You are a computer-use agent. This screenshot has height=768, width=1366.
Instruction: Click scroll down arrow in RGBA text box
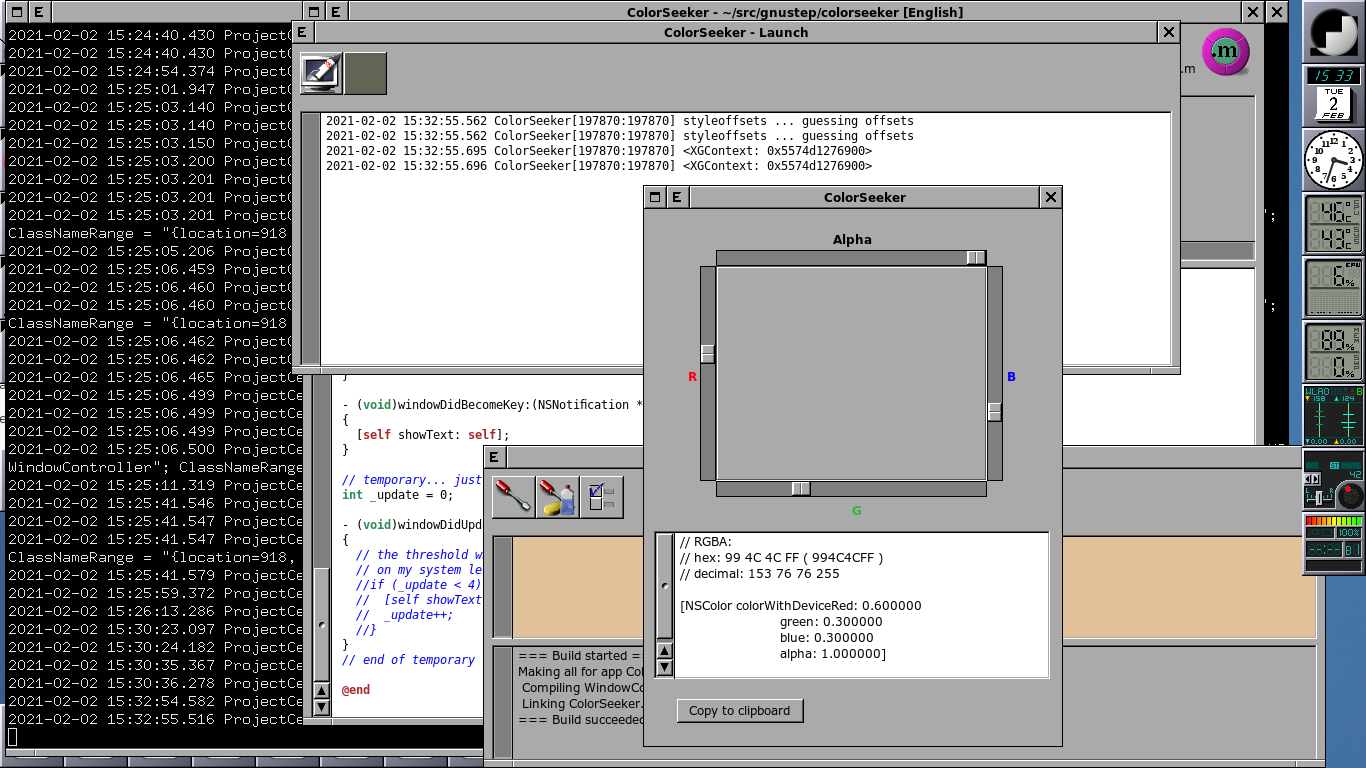[664, 668]
